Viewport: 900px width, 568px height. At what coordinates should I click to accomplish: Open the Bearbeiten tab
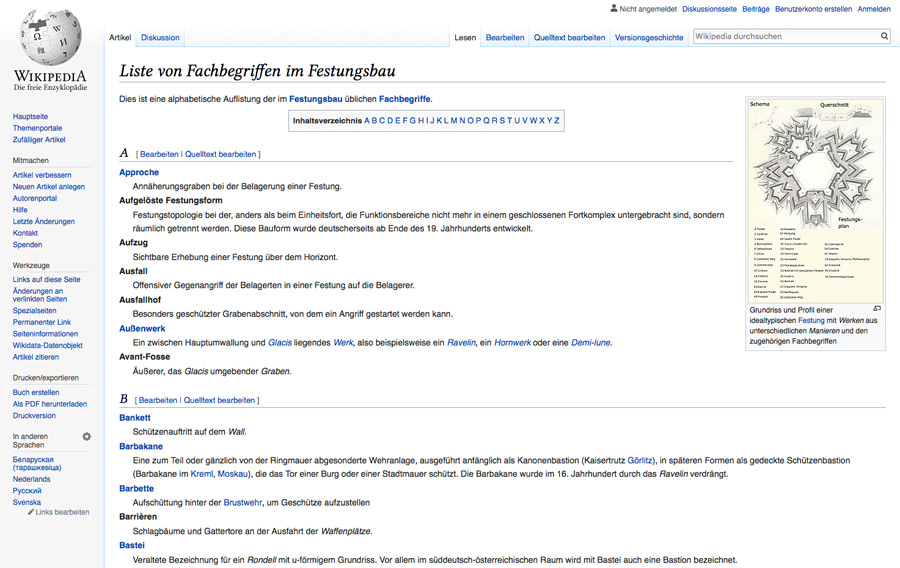505,37
